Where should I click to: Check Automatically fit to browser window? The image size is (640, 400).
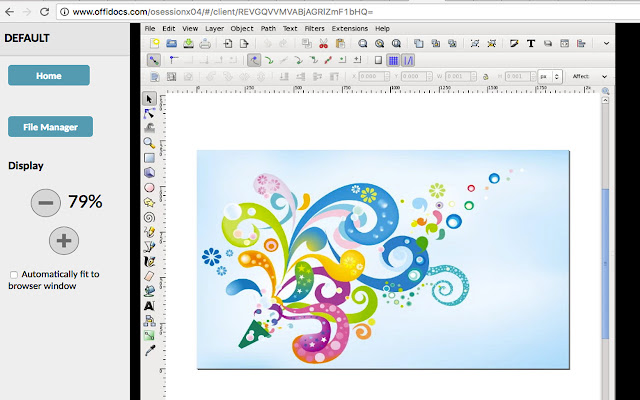pos(14,275)
